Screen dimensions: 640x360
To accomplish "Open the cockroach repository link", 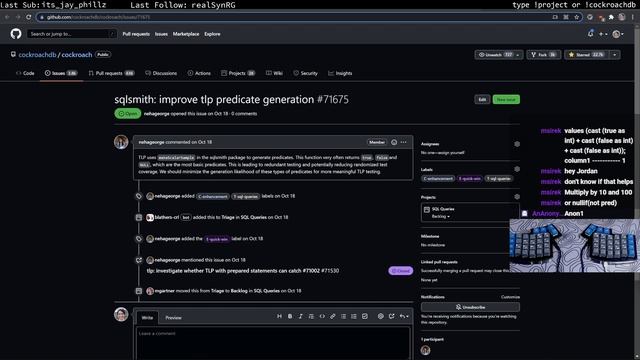I will click(77, 55).
